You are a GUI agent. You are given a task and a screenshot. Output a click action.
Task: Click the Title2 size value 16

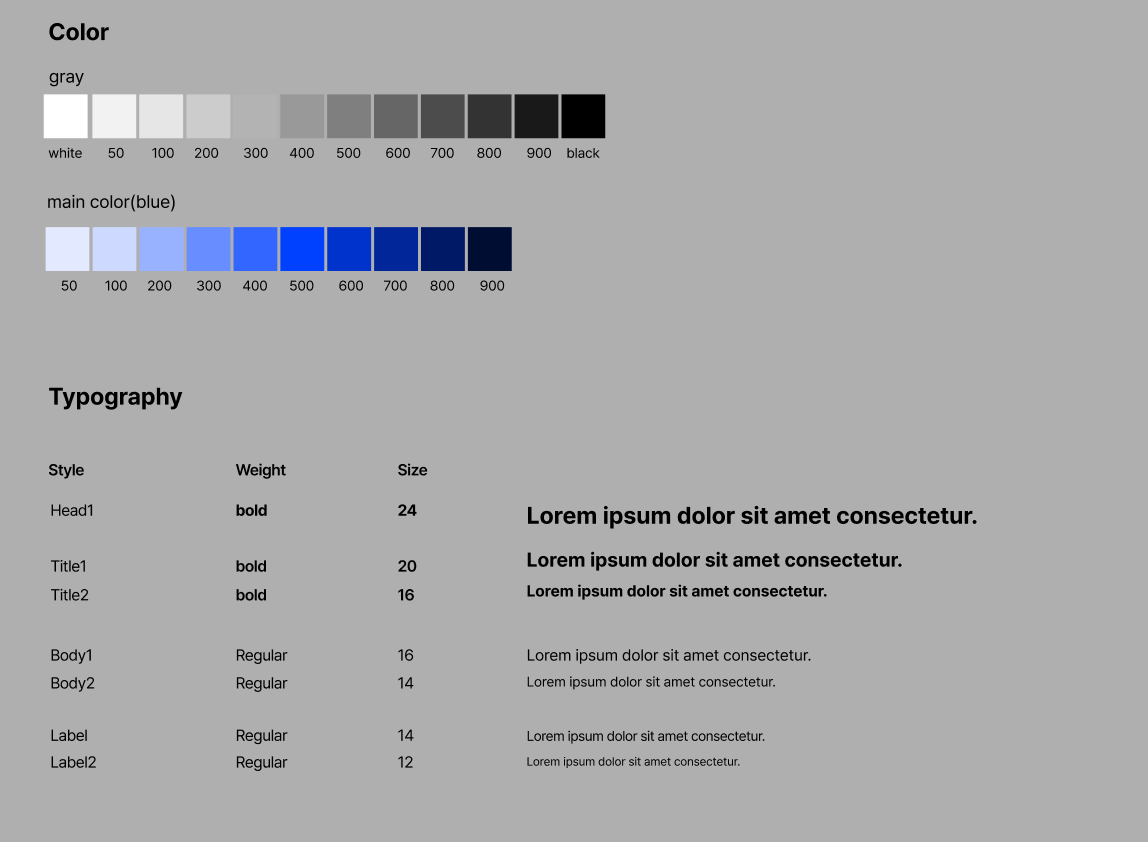pos(406,595)
